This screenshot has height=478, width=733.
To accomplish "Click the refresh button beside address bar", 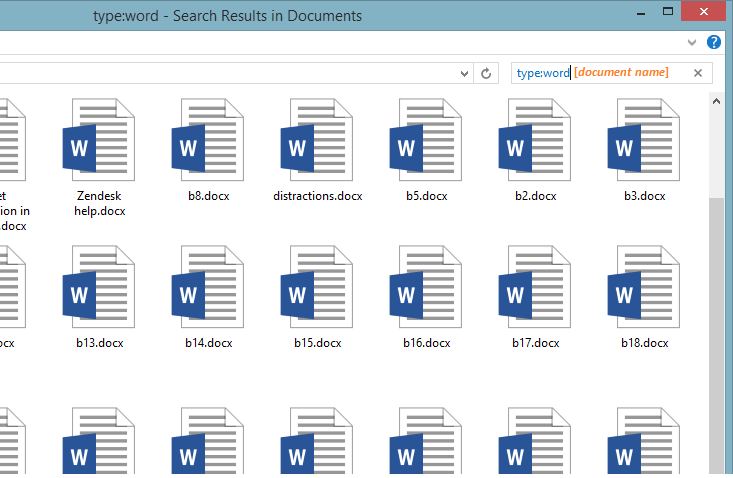I will pos(486,73).
